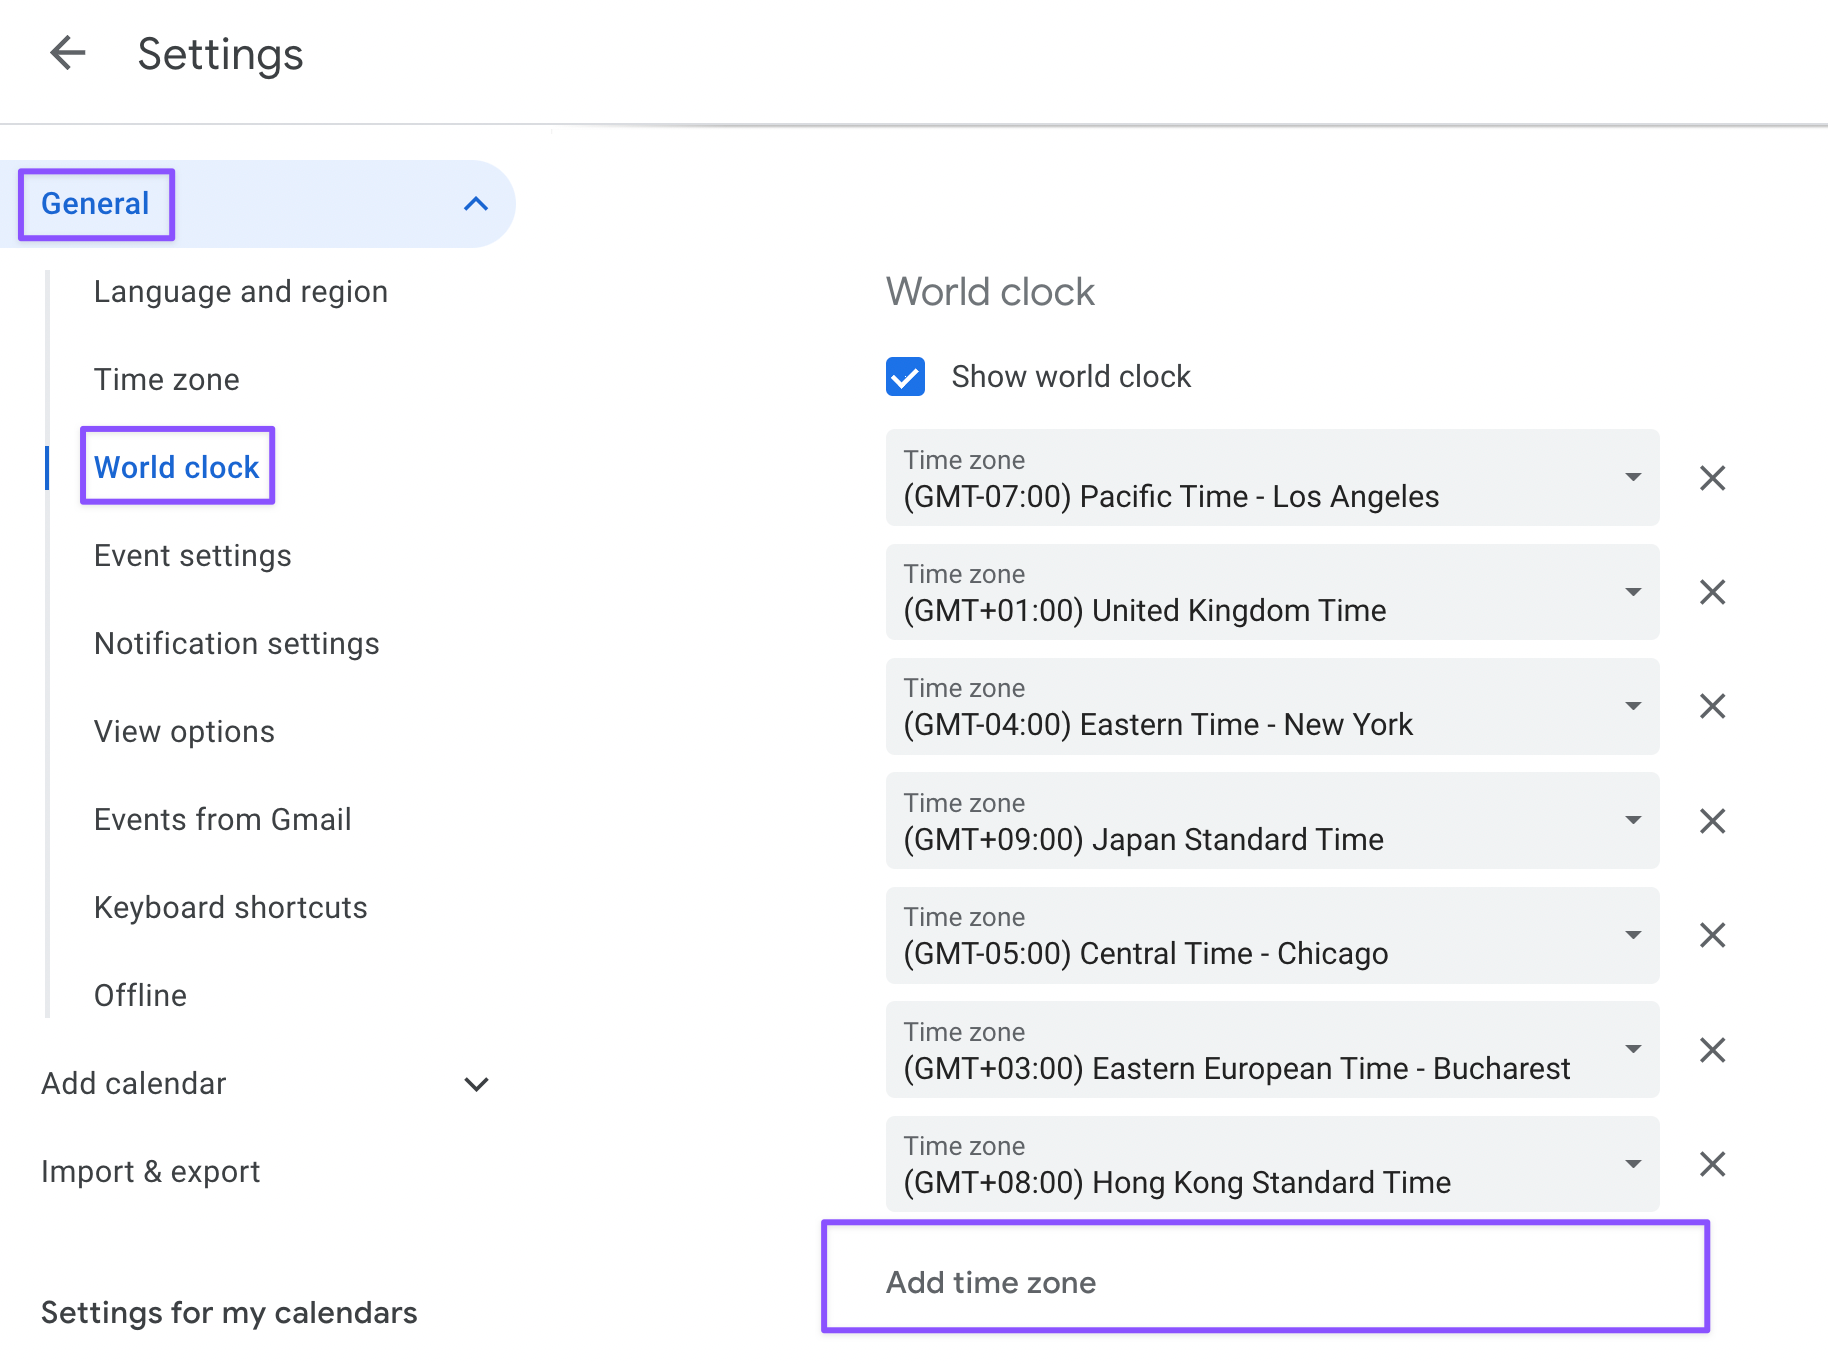
Task: Open the Hong Kong Standard Time dropdown
Action: [x=1272, y=1164]
